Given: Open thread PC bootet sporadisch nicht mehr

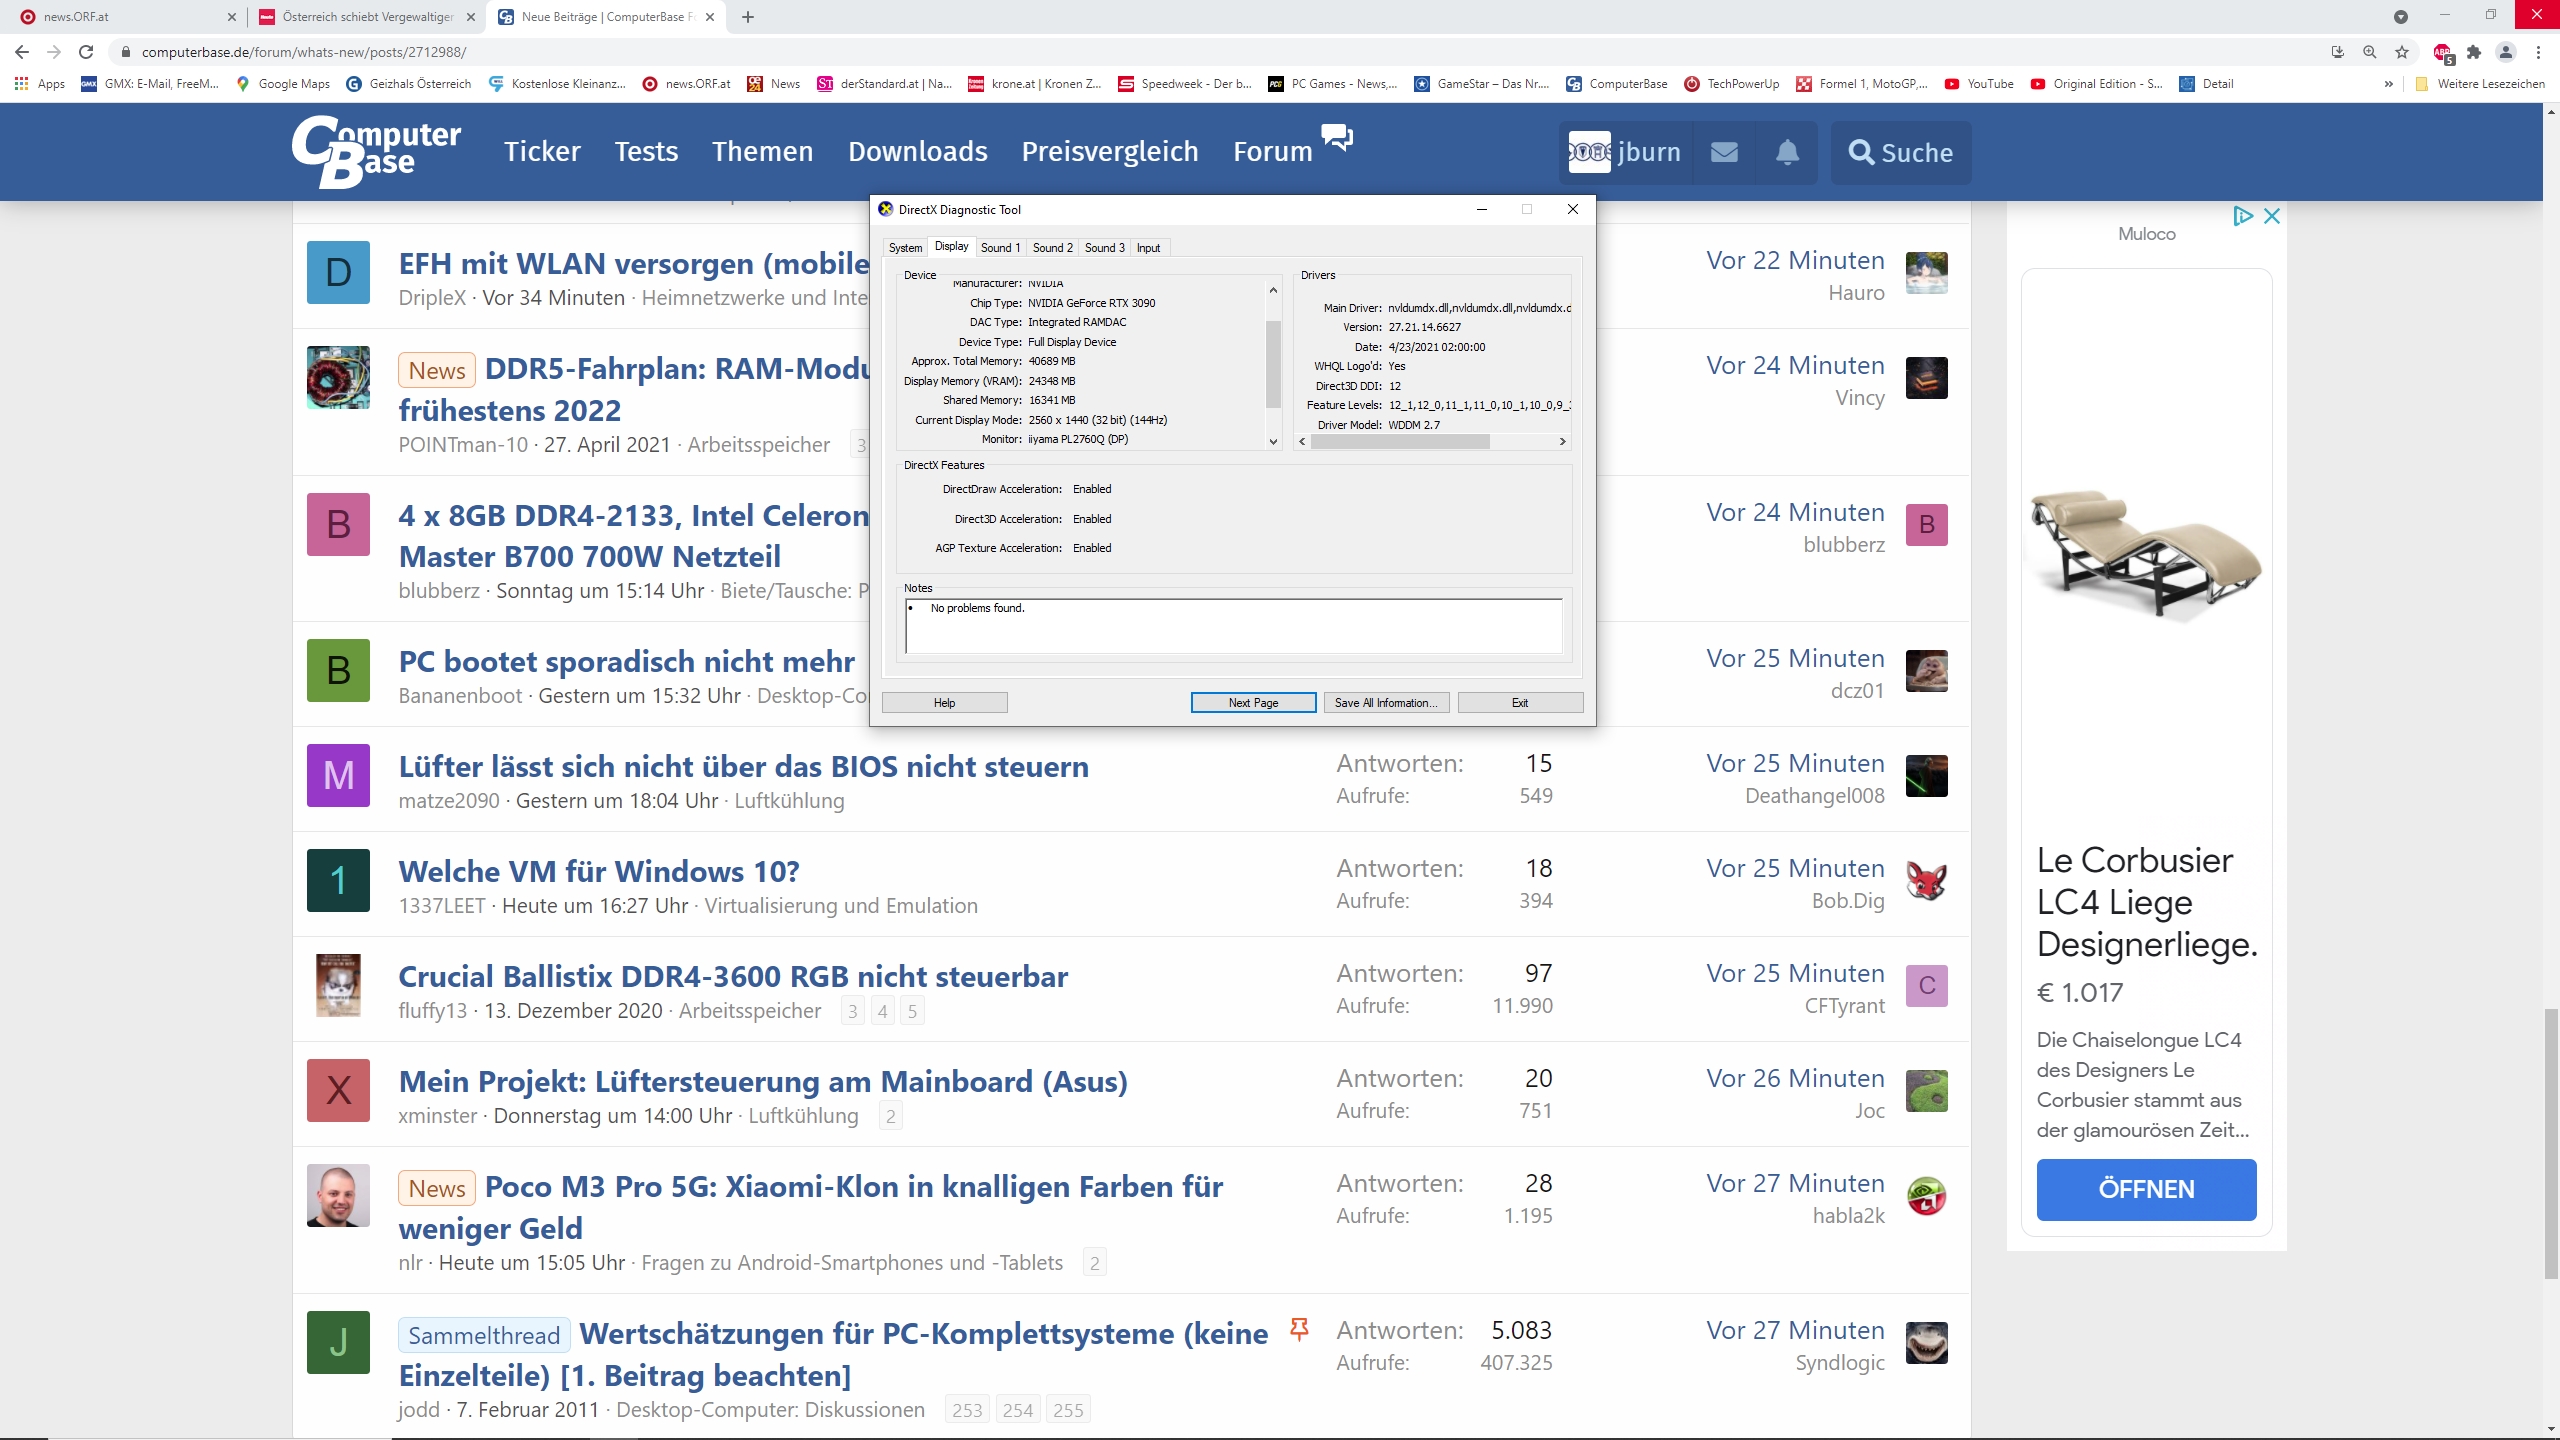Looking at the screenshot, I should point(627,661).
